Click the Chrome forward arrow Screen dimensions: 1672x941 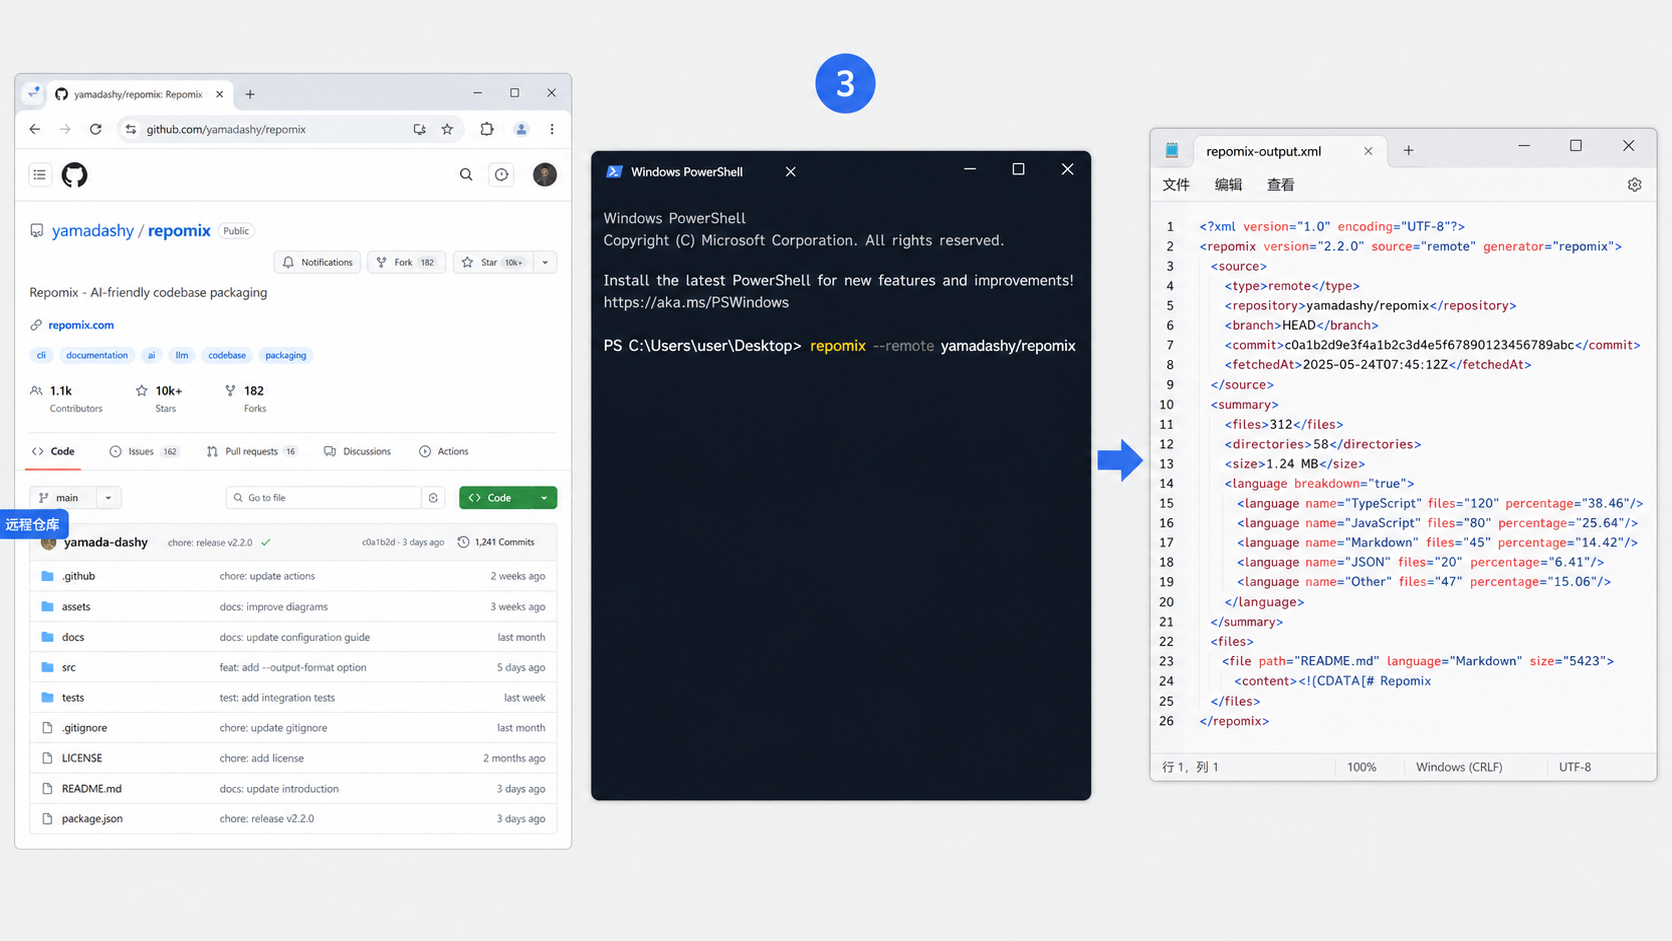click(x=65, y=129)
